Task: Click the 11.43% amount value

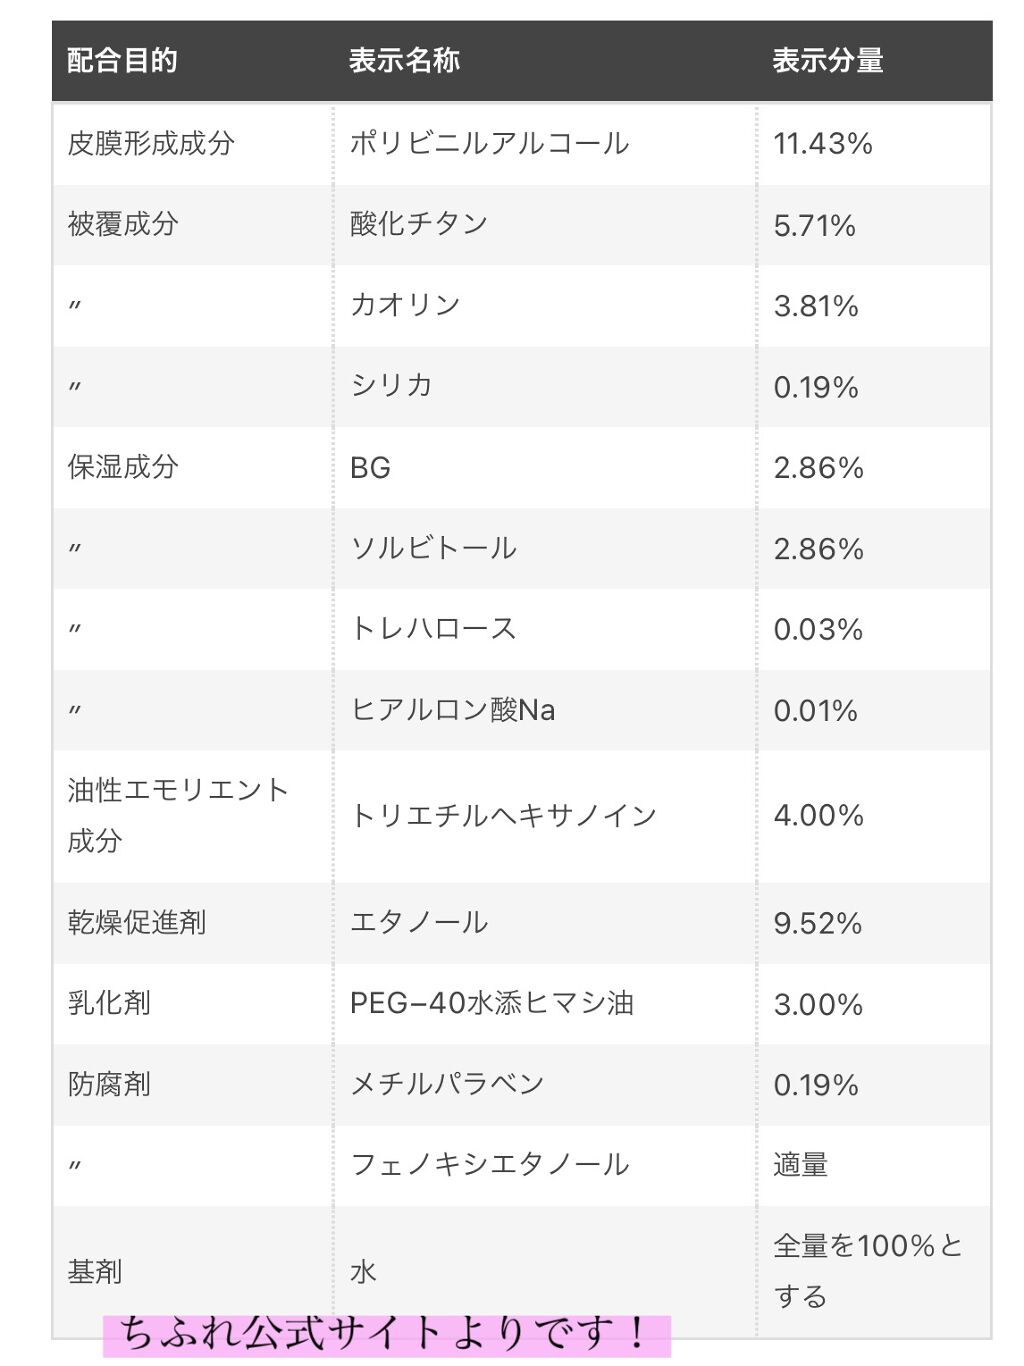Action: click(x=823, y=144)
